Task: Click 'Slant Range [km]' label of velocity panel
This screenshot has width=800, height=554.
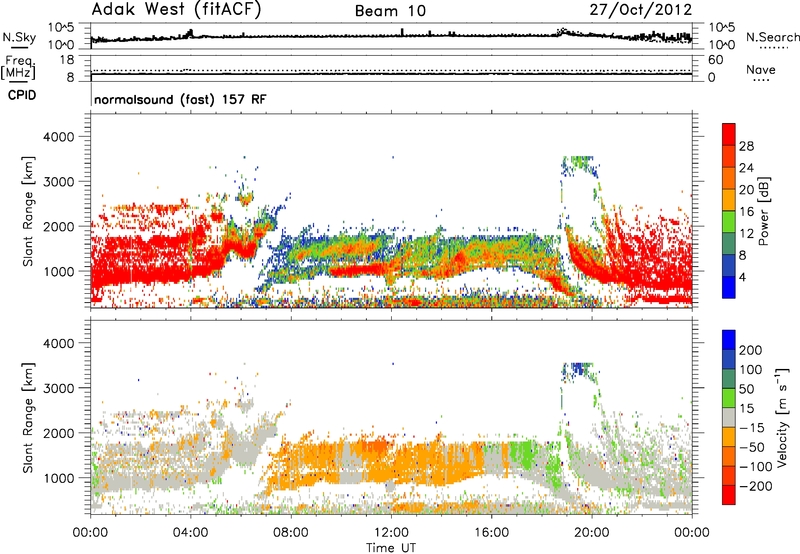Action: (28, 418)
